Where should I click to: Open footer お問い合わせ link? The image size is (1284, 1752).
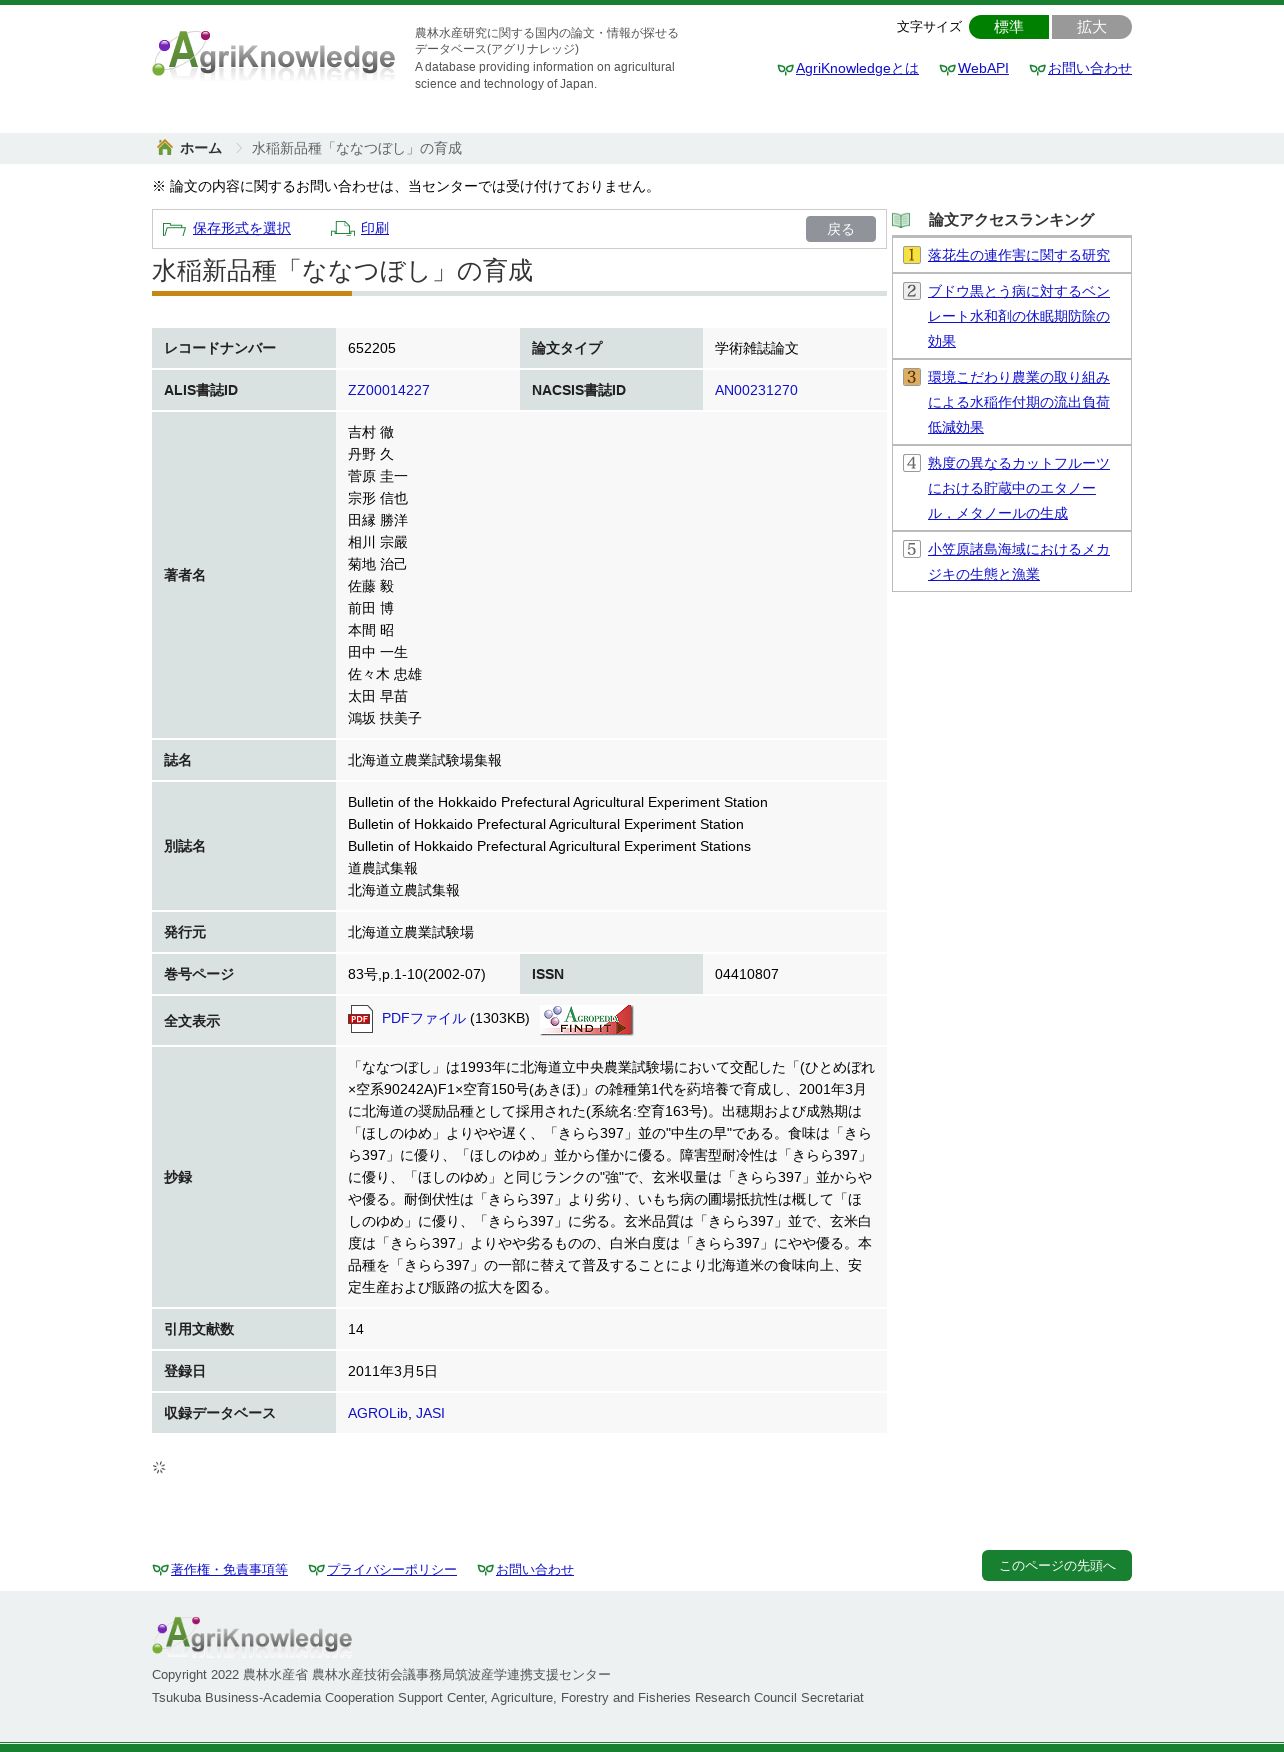coord(535,1570)
